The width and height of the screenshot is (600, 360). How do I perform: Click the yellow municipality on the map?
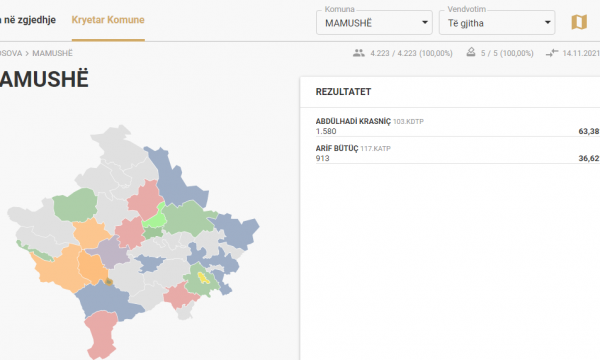[203, 278]
